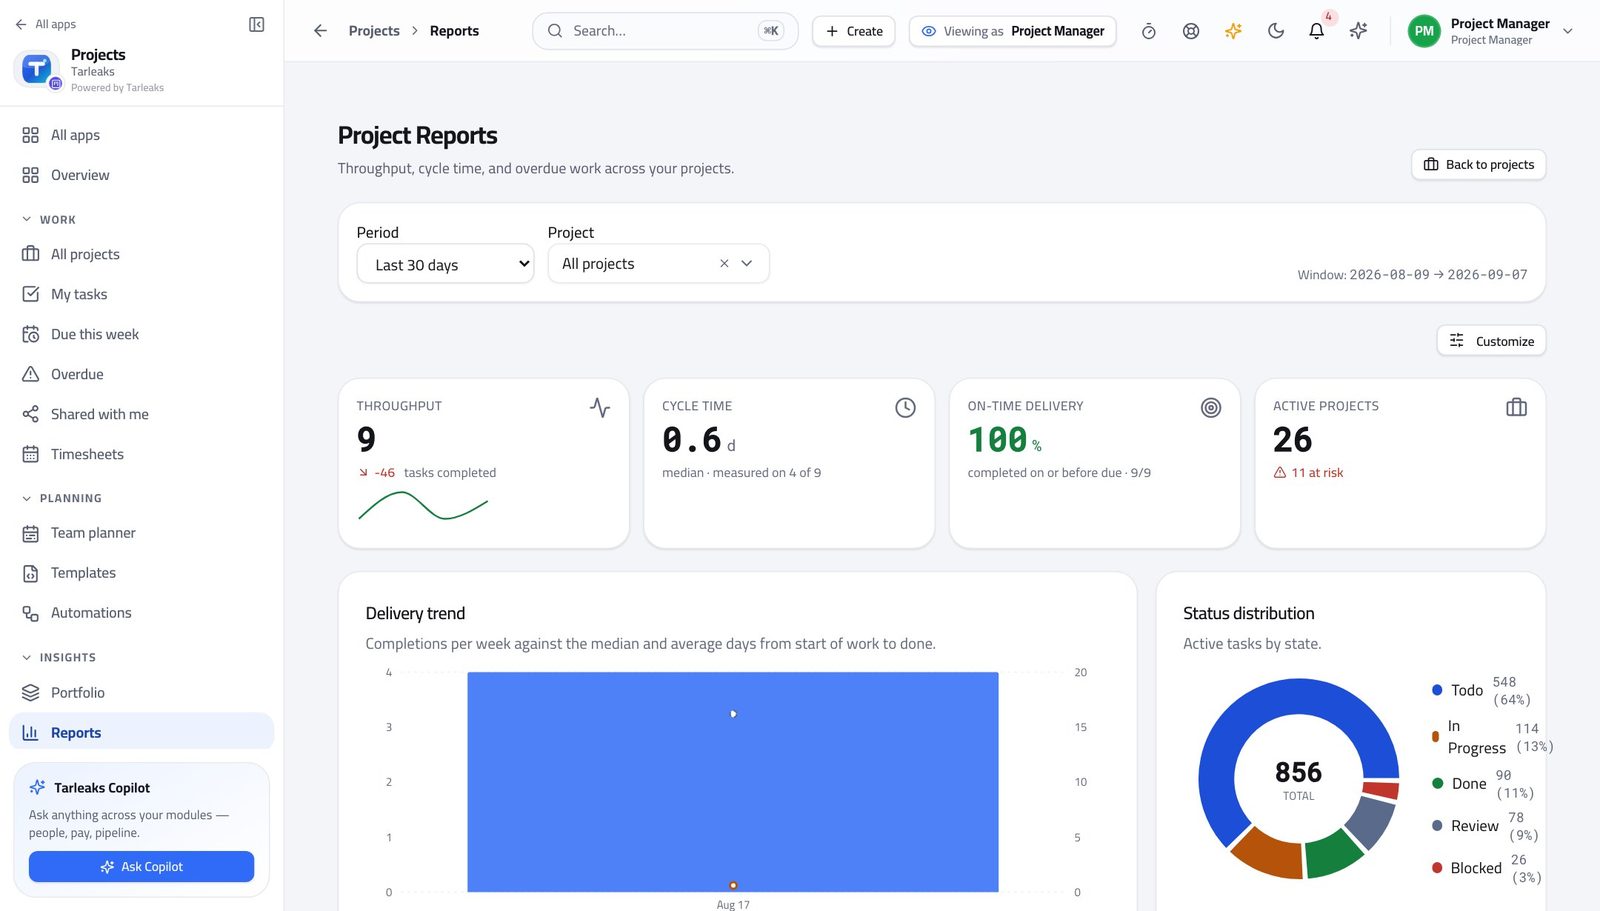Click the yellow sparkle icon in the top bar

[1233, 31]
